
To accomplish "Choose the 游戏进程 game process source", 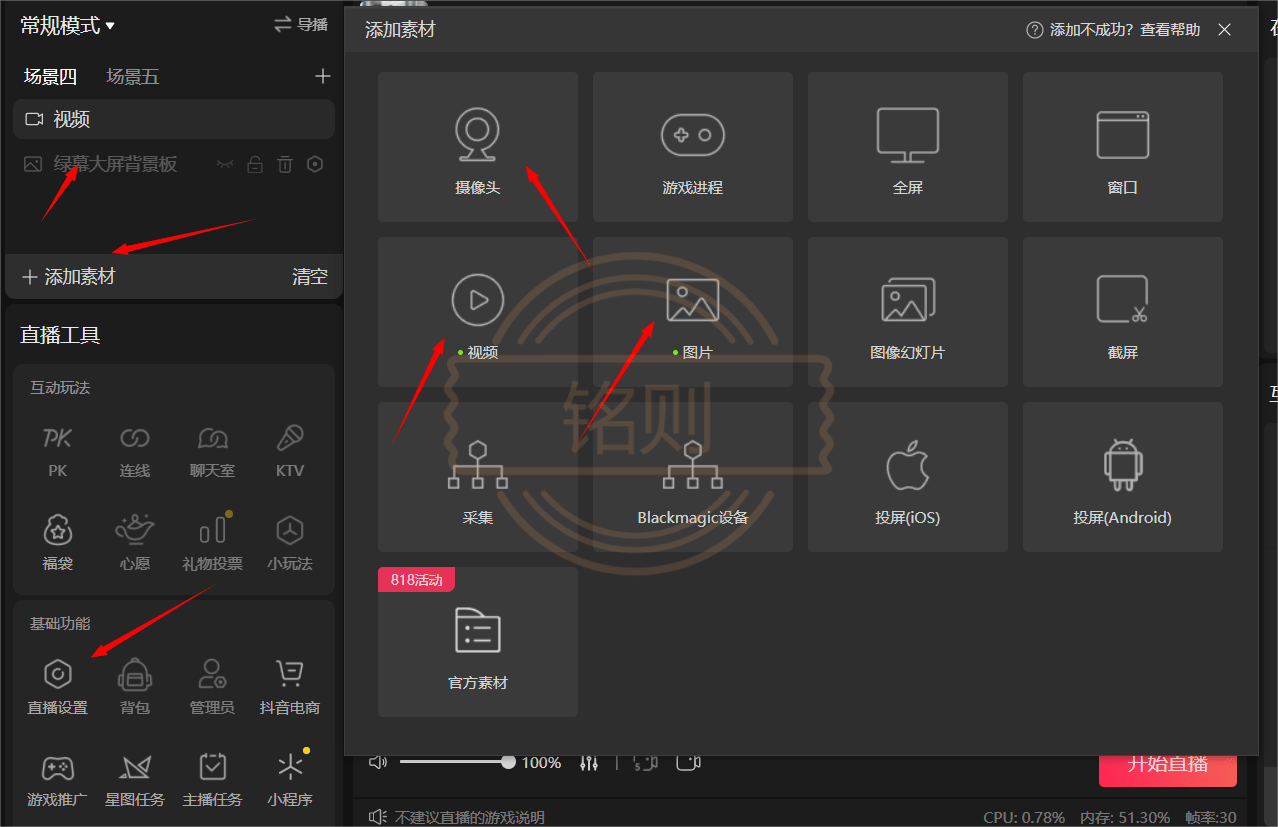I will point(693,147).
